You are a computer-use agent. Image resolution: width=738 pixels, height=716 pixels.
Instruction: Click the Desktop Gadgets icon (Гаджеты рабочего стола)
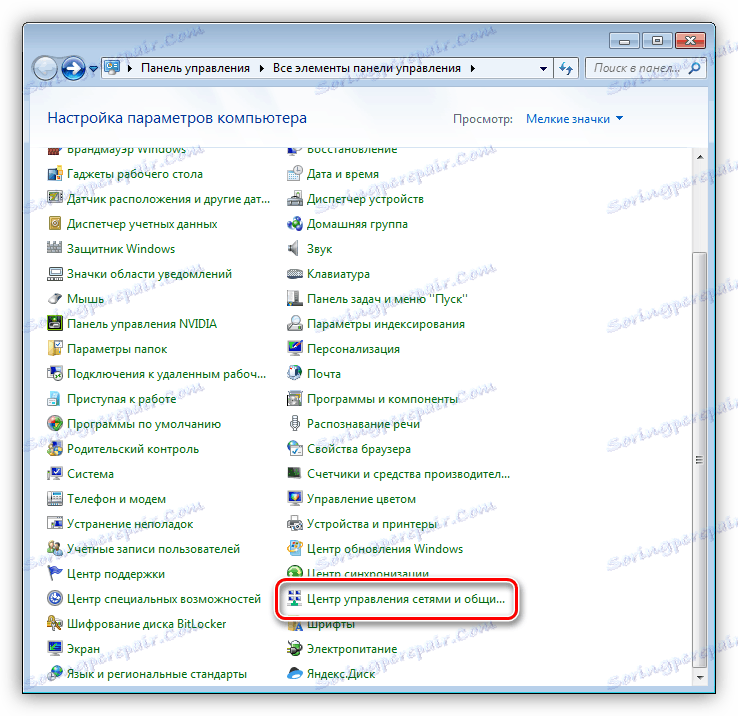point(55,174)
